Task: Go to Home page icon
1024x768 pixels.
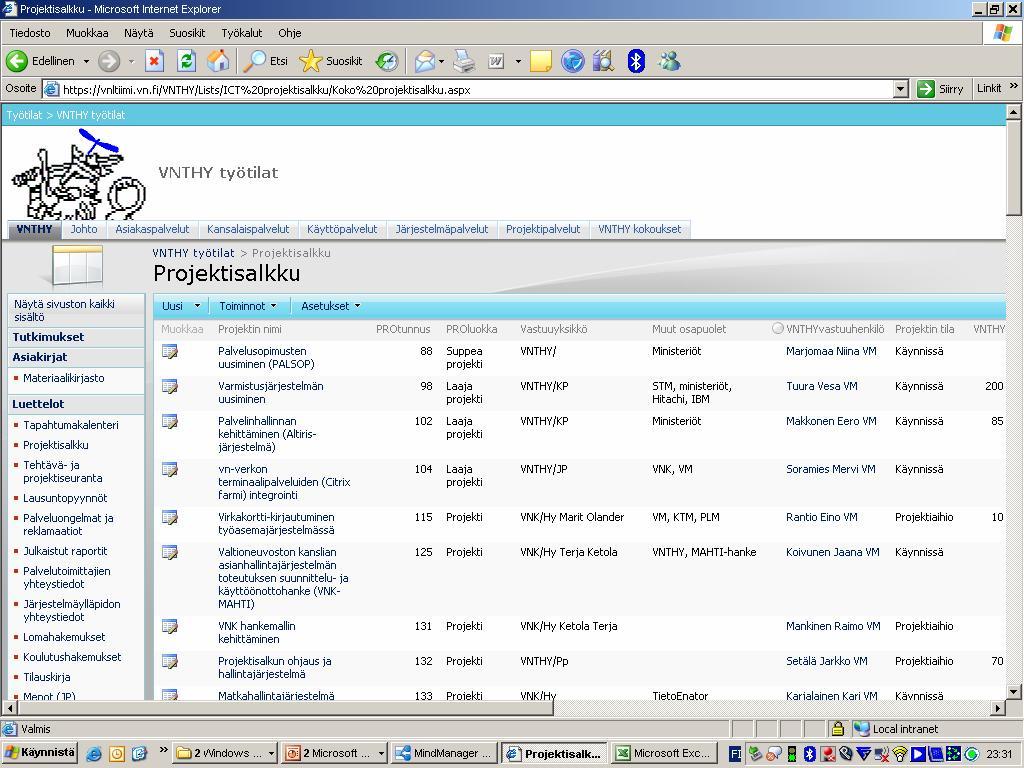Action: 218,61
